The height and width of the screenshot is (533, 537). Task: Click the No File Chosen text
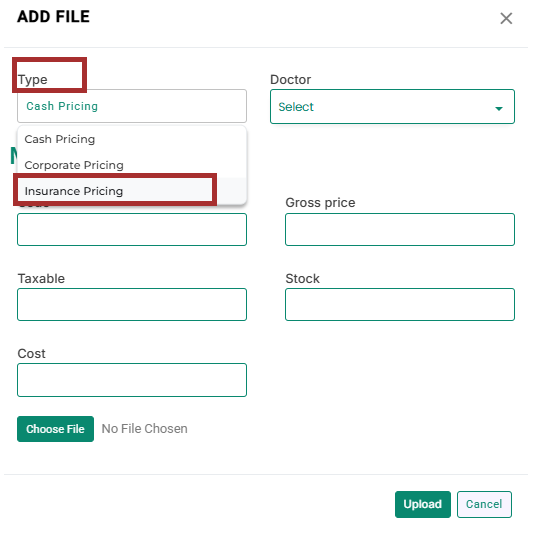click(x=145, y=429)
